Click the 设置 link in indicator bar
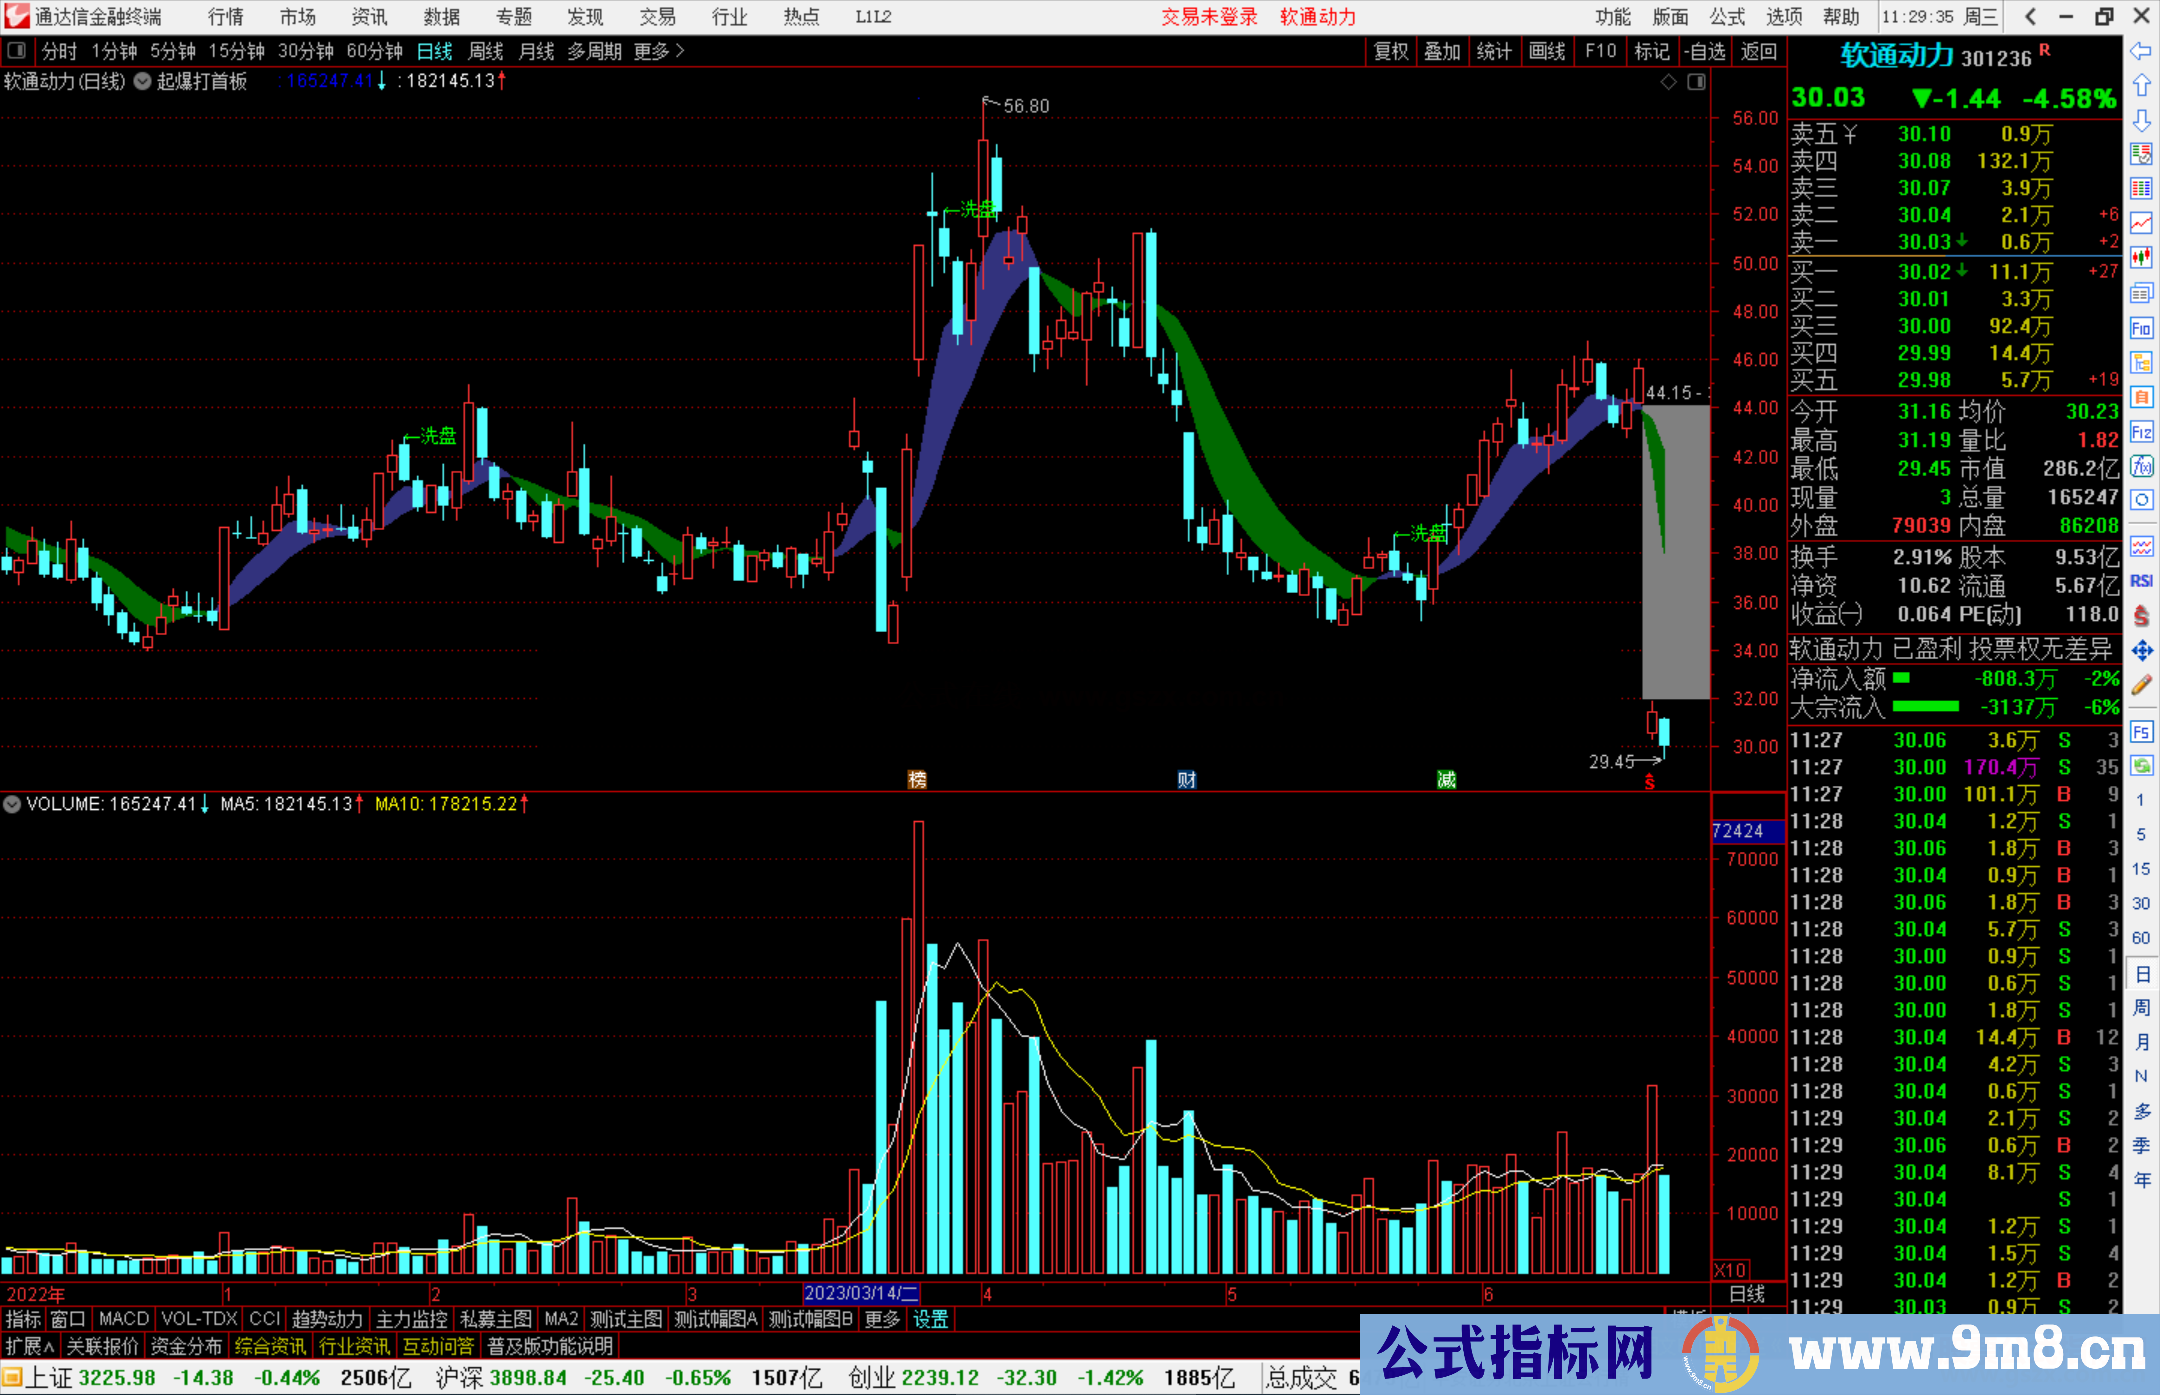The height and width of the screenshot is (1395, 2160). [x=930, y=1319]
